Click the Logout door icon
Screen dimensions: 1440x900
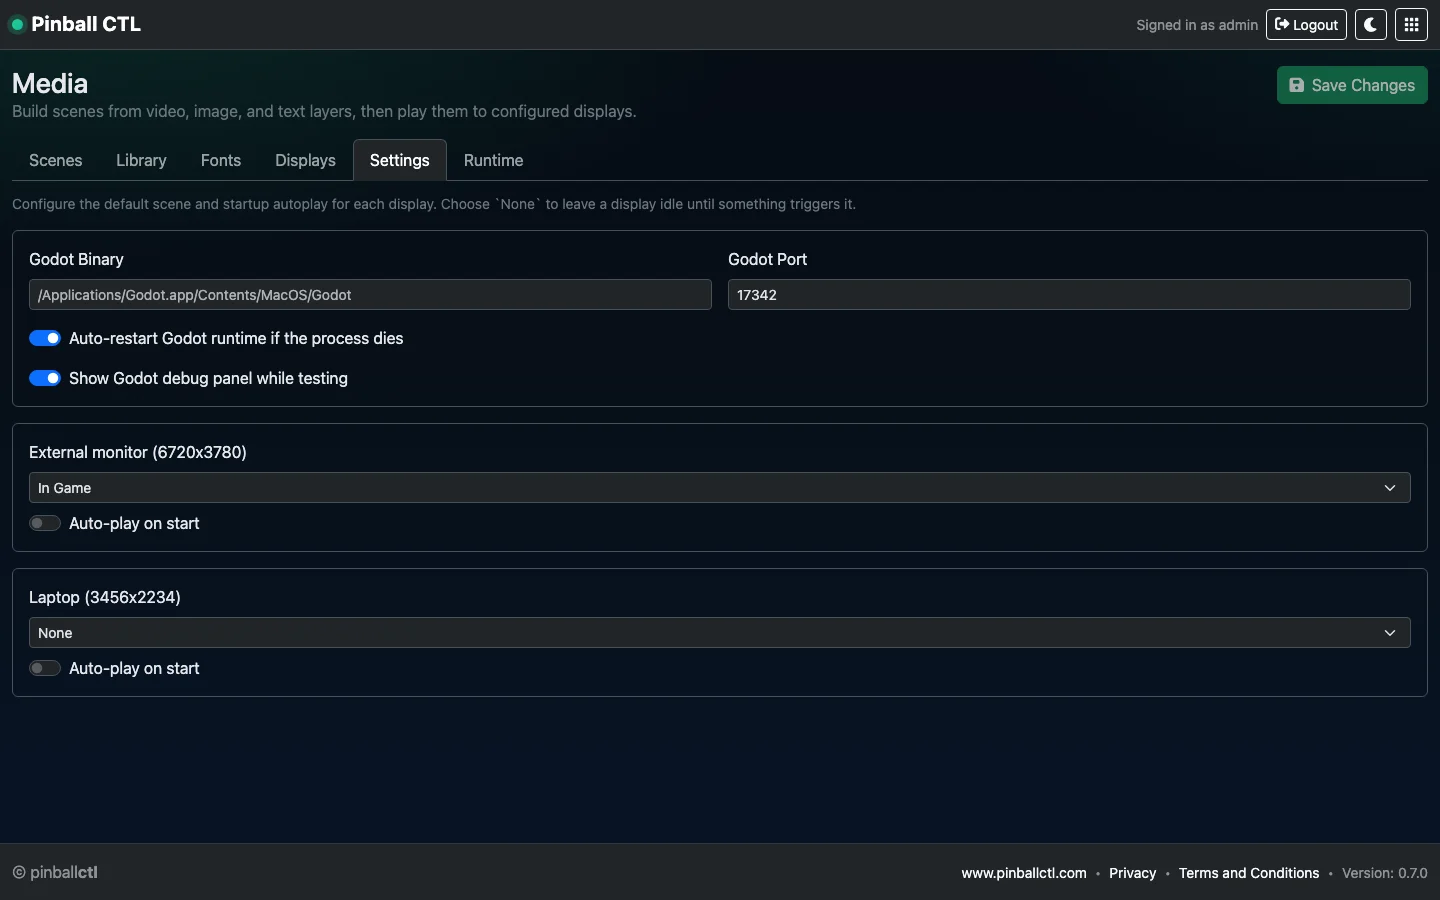(1283, 24)
